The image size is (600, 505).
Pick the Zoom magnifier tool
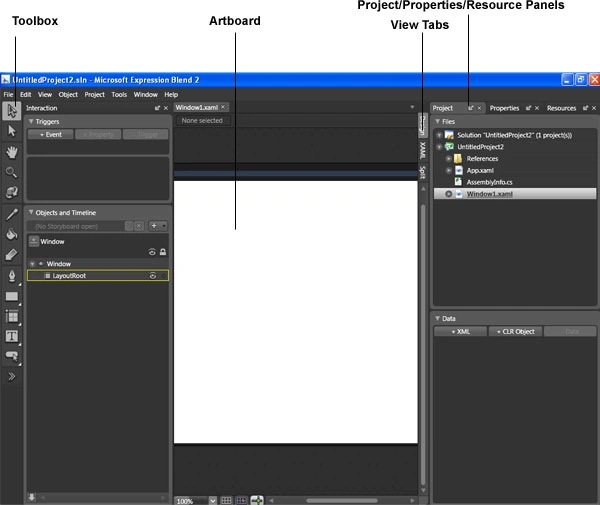point(11,172)
